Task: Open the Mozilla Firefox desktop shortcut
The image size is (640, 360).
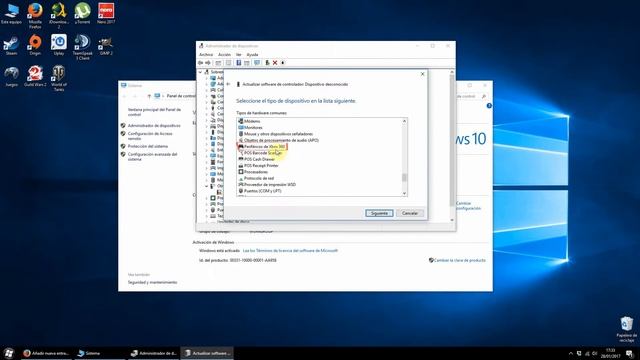Action: coord(35,15)
